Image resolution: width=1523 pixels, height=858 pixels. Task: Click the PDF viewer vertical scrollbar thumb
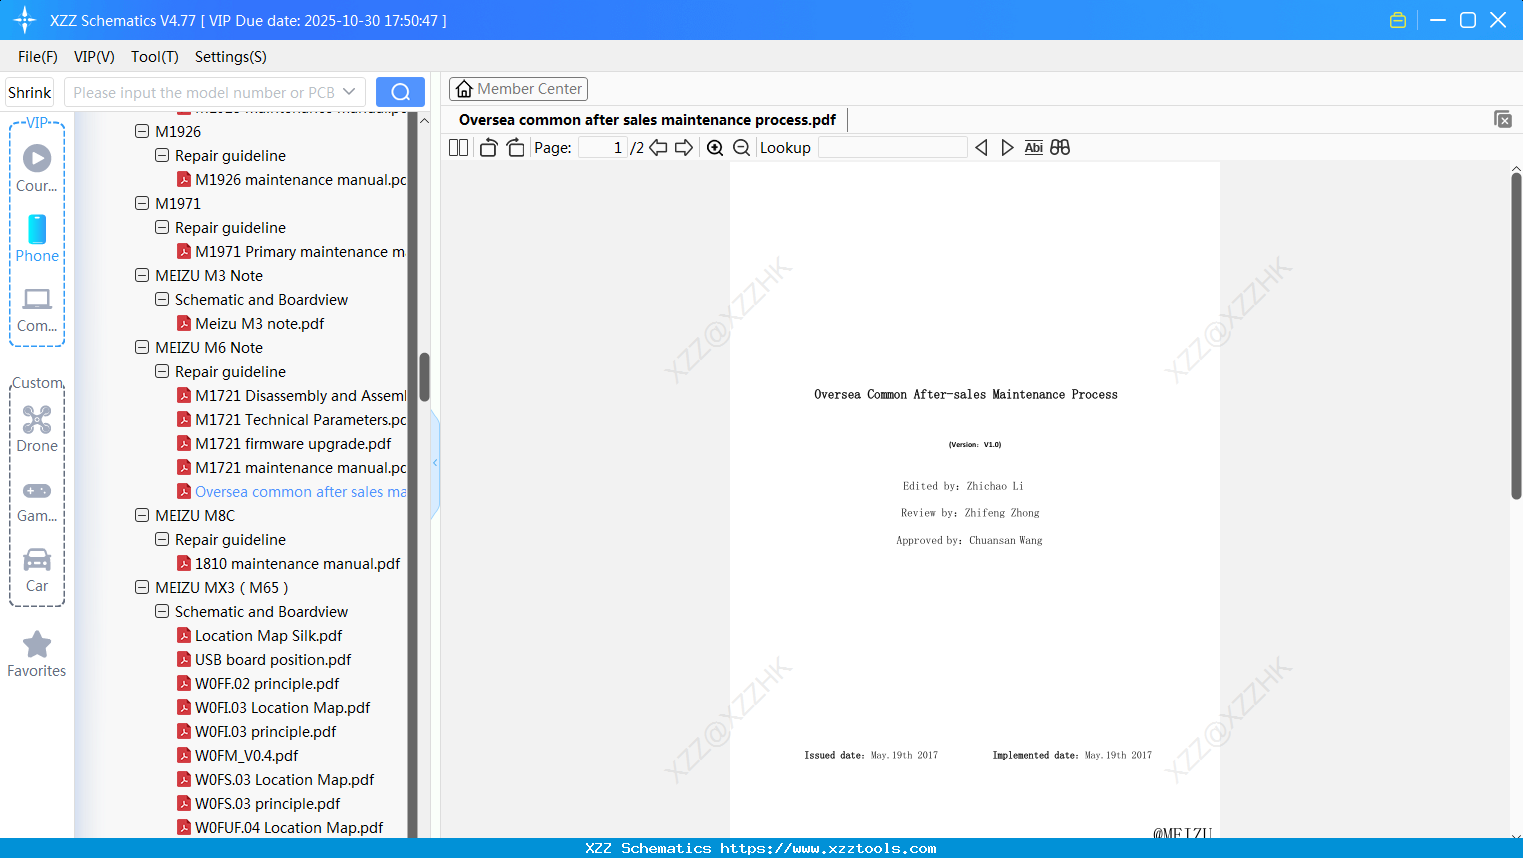click(x=1516, y=335)
